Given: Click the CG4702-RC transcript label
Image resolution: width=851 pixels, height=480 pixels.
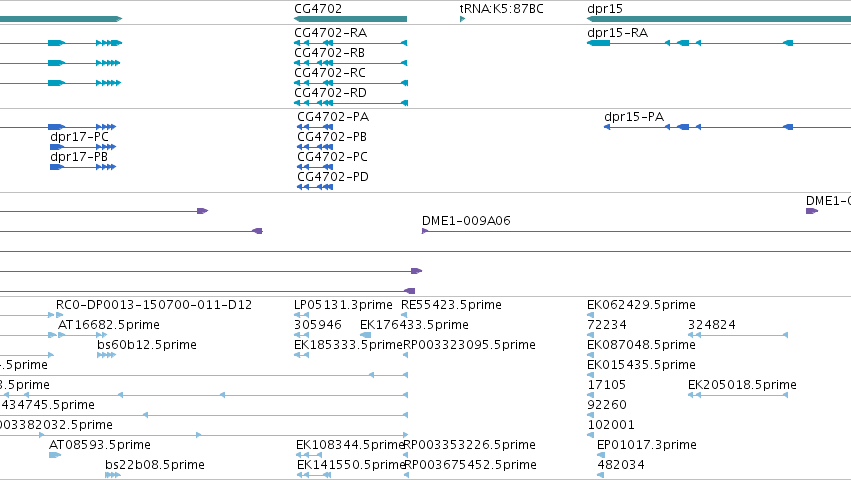Looking at the screenshot, I should coord(330,73).
